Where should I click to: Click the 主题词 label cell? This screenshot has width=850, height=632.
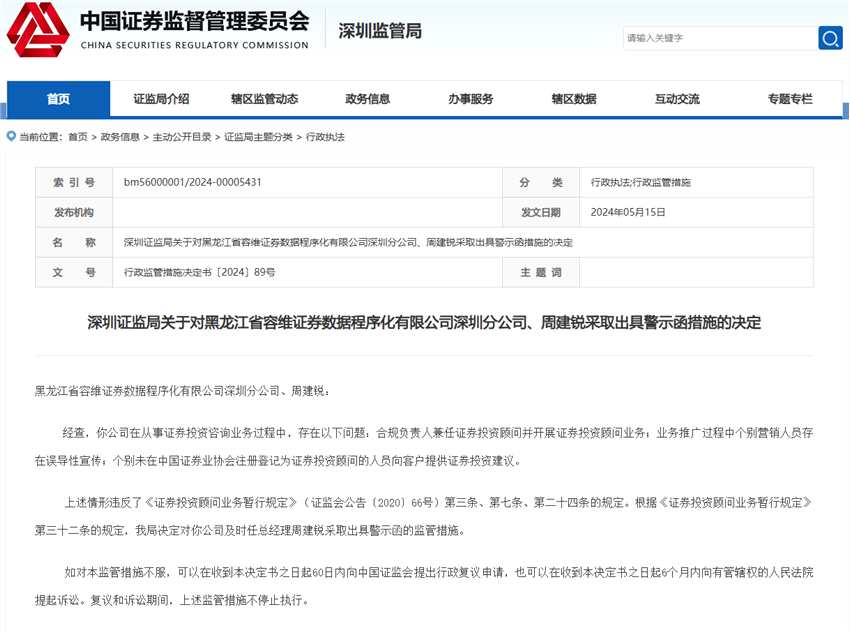click(541, 272)
